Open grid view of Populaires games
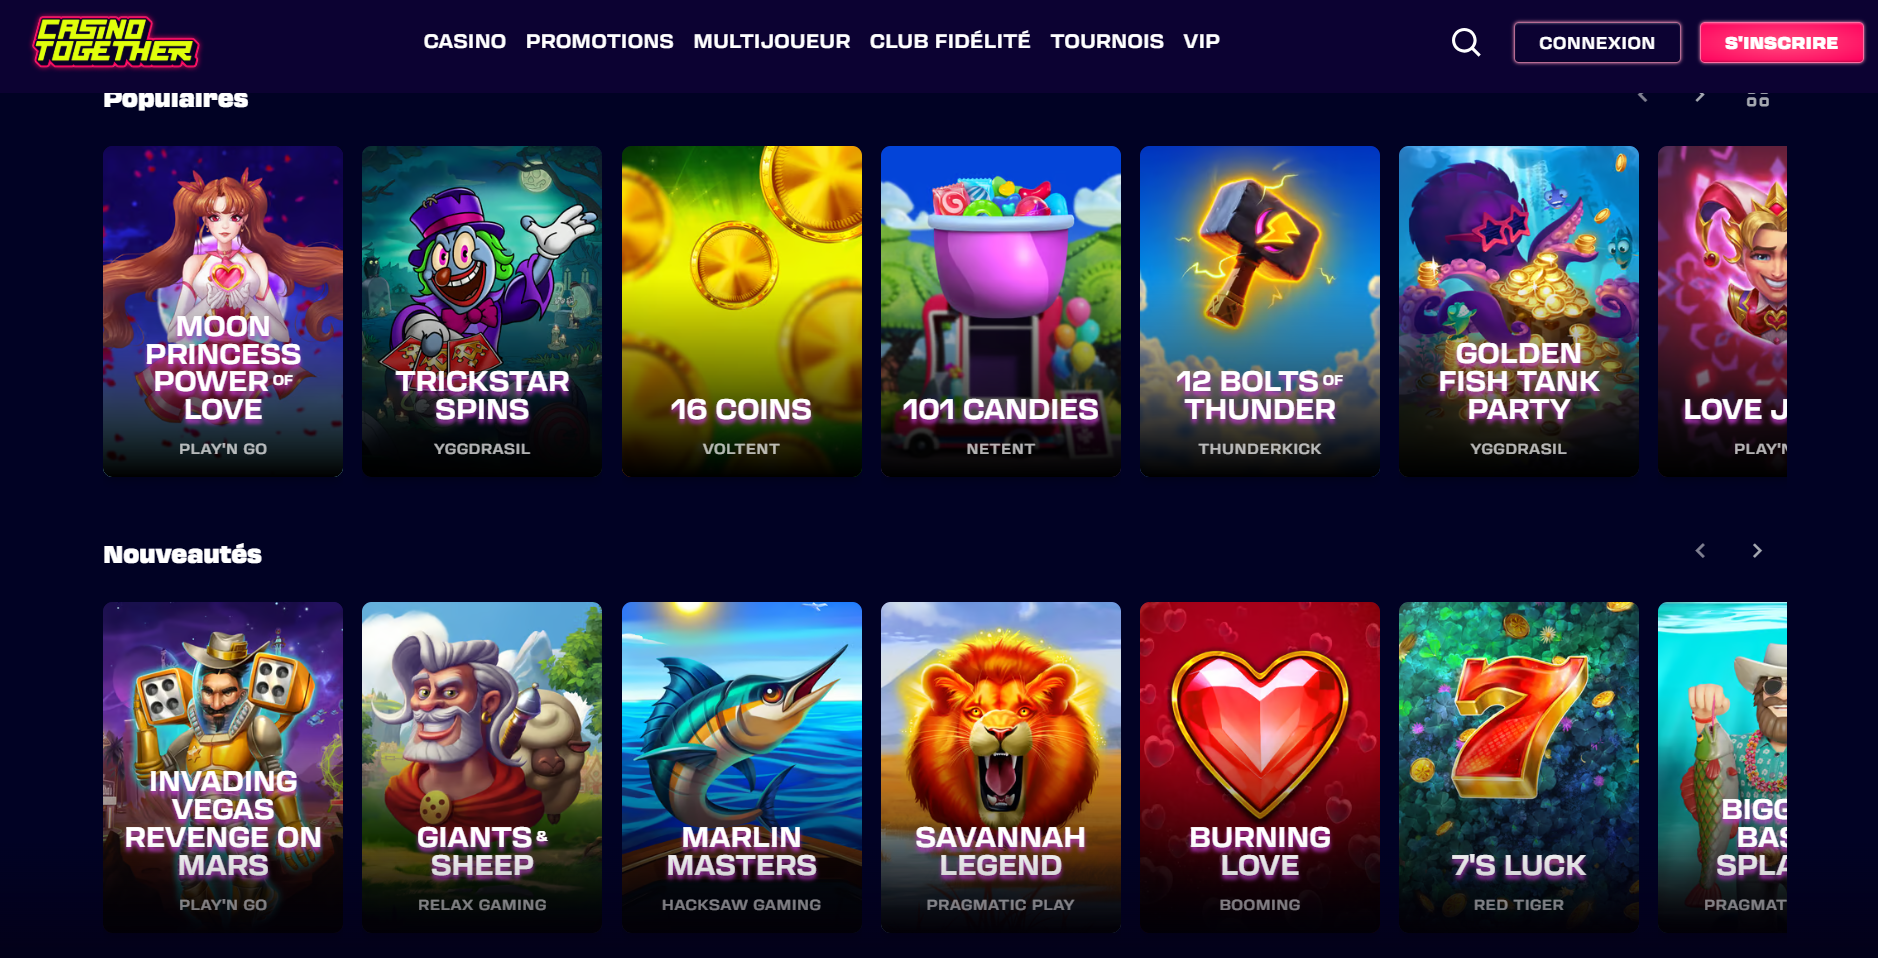This screenshot has width=1878, height=958. coord(1757,98)
